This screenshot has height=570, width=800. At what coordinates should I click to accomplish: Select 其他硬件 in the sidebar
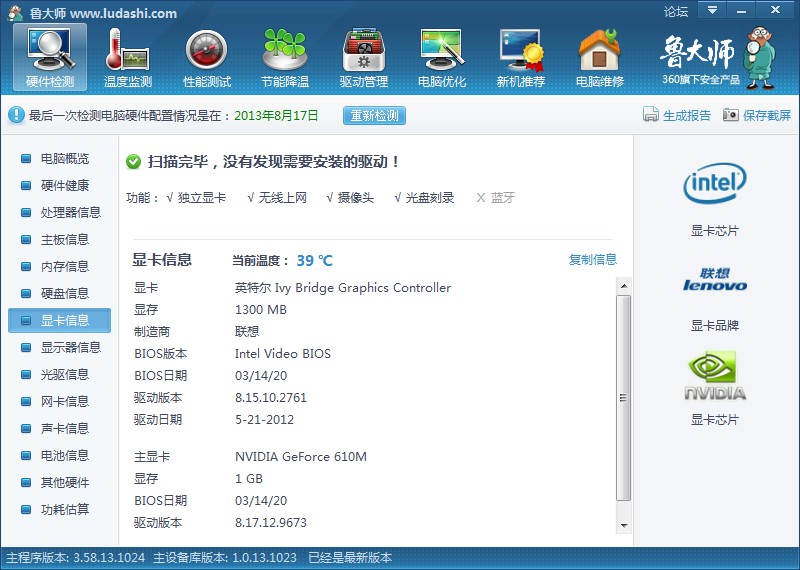(x=64, y=482)
